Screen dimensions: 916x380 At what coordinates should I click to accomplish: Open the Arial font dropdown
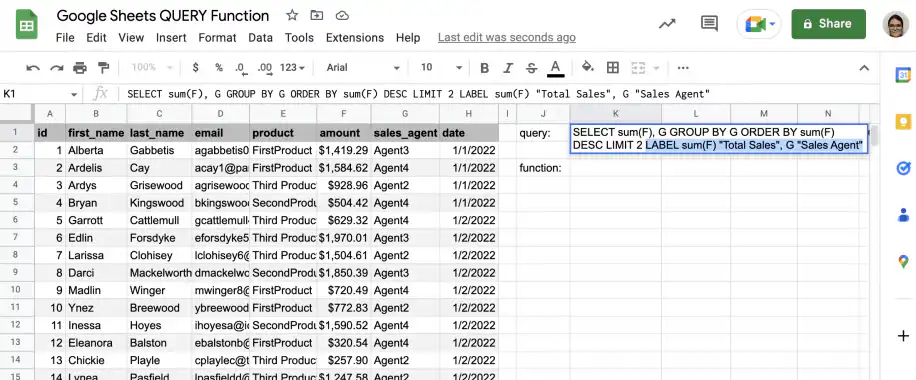(x=362, y=68)
